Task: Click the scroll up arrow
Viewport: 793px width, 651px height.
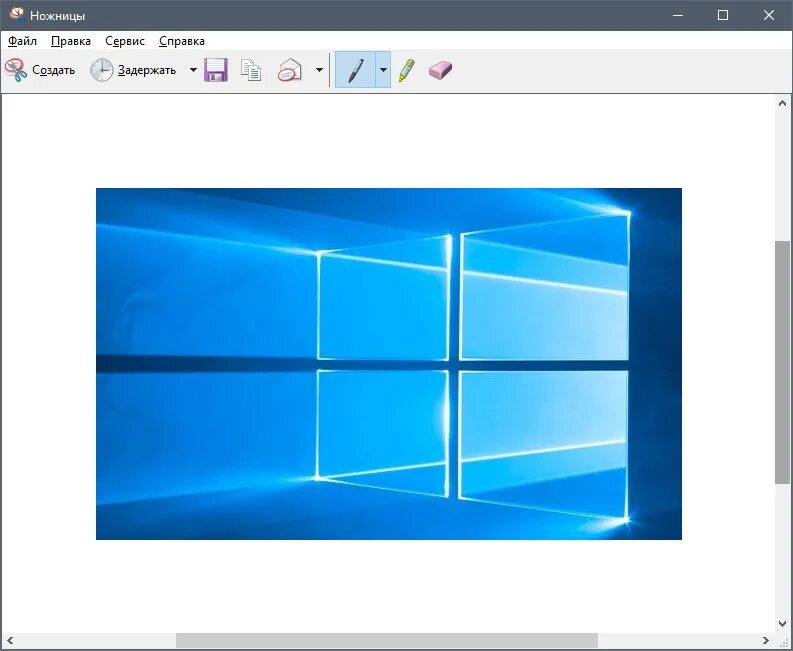Action: point(782,104)
